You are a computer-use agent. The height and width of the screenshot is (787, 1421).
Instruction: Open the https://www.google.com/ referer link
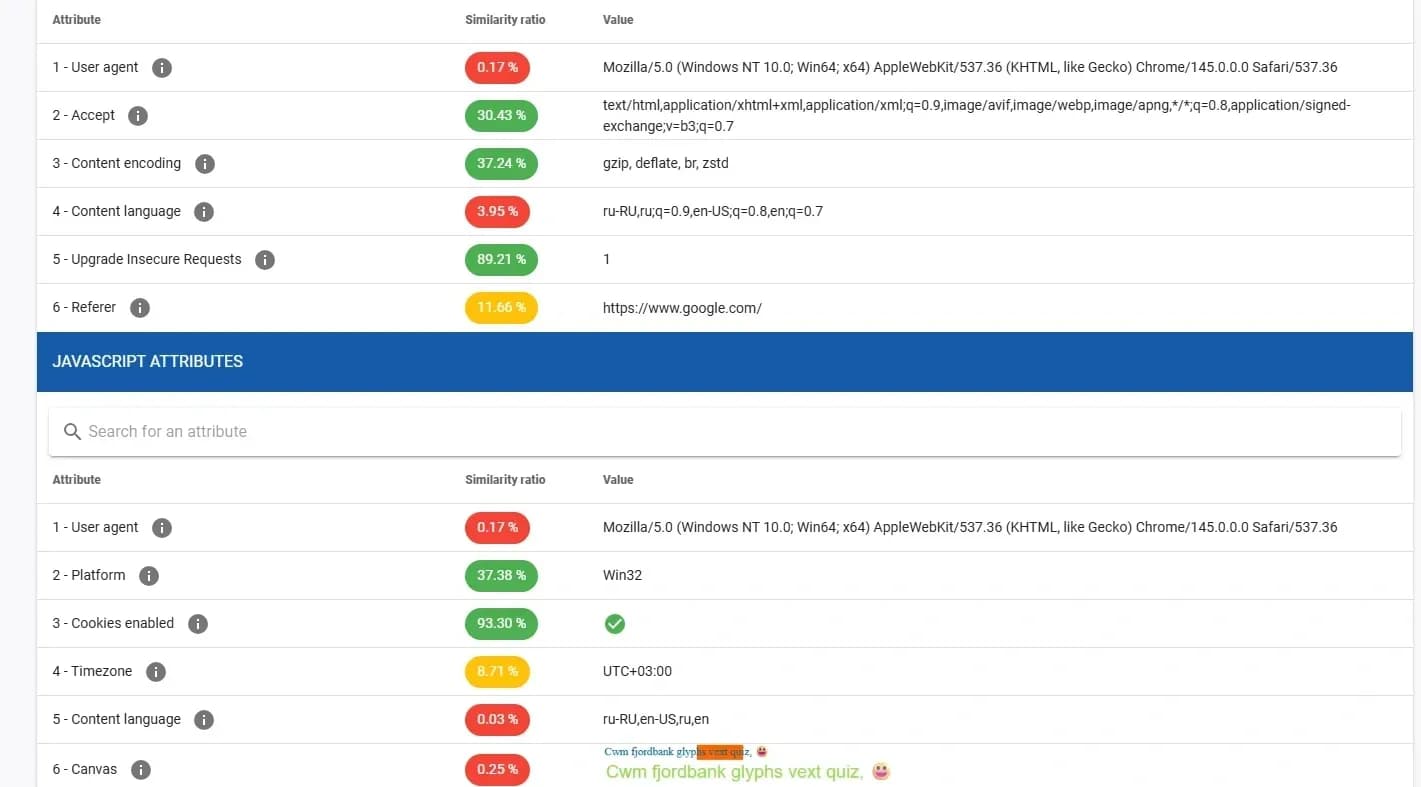[x=683, y=308]
